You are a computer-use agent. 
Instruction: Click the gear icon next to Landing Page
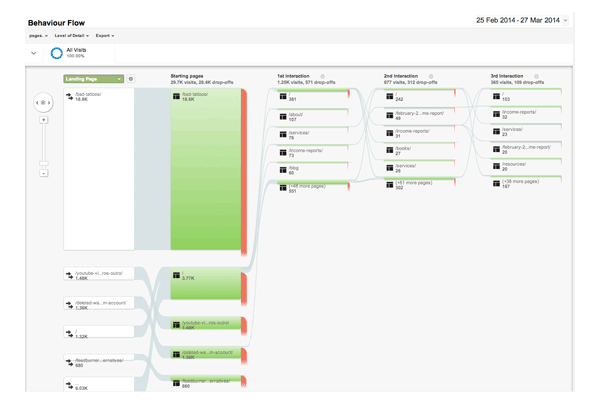(131, 79)
